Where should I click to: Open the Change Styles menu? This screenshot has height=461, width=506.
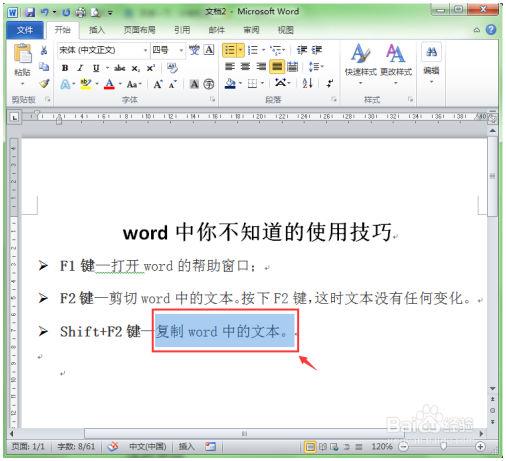(x=396, y=63)
